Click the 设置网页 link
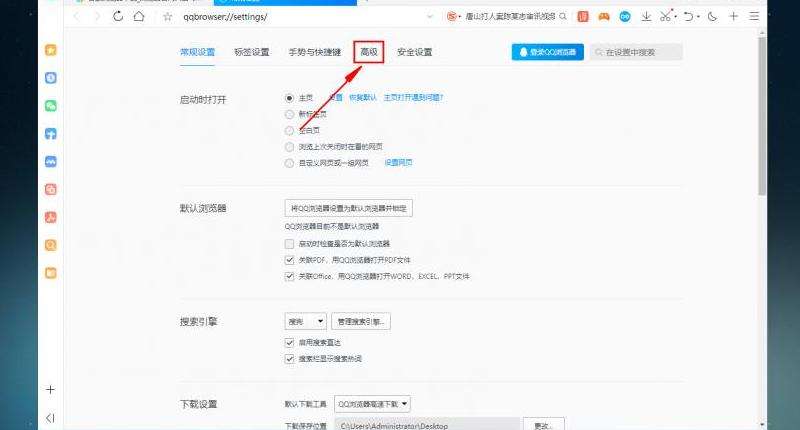Viewport: 800px width, 430px height. click(x=398, y=163)
